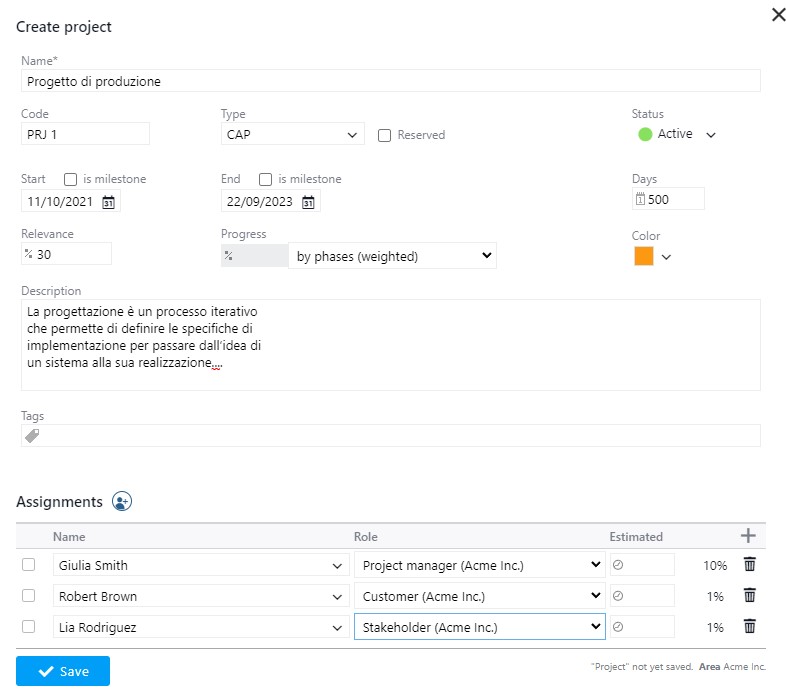786x689 pixels.
Task: Select the Robert Brown row checkbox
Action: click(x=29, y=596)
